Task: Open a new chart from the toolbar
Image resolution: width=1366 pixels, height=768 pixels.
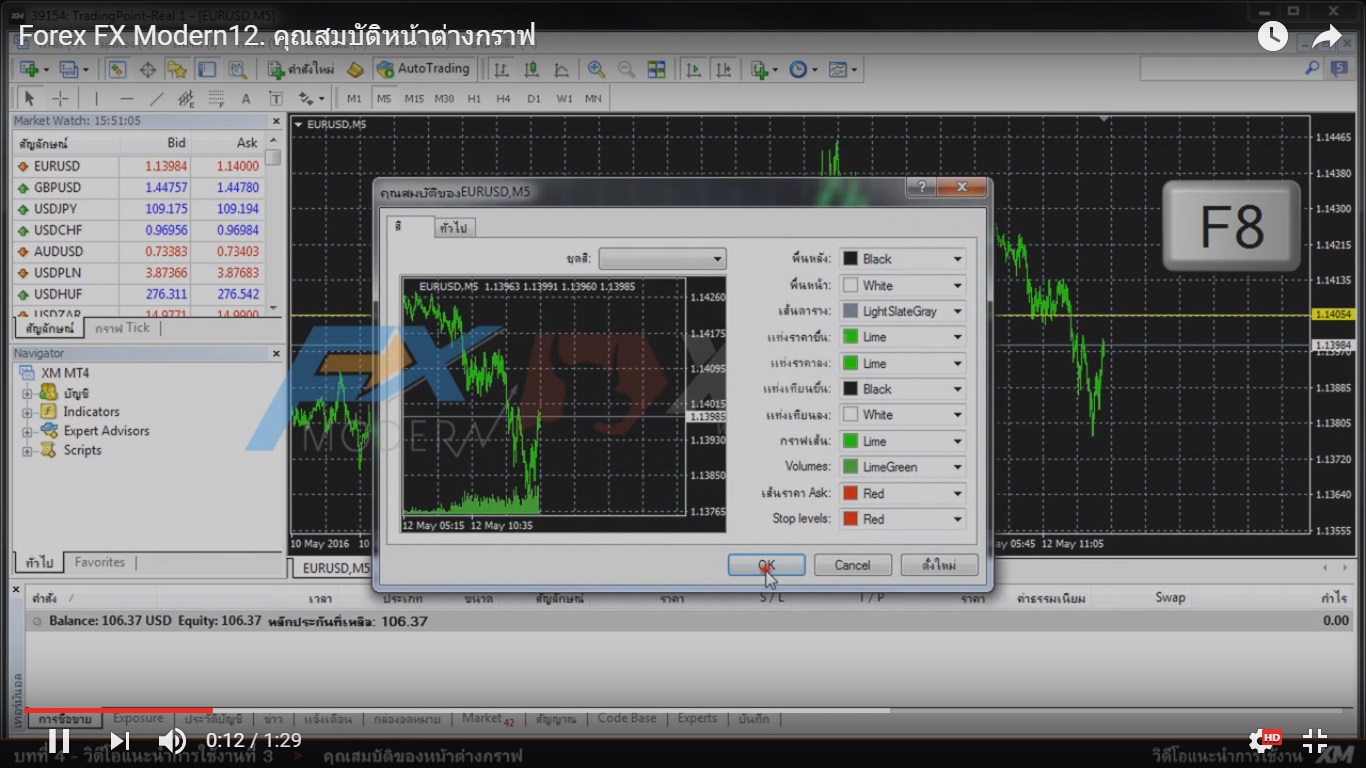Action: (29, 69)
